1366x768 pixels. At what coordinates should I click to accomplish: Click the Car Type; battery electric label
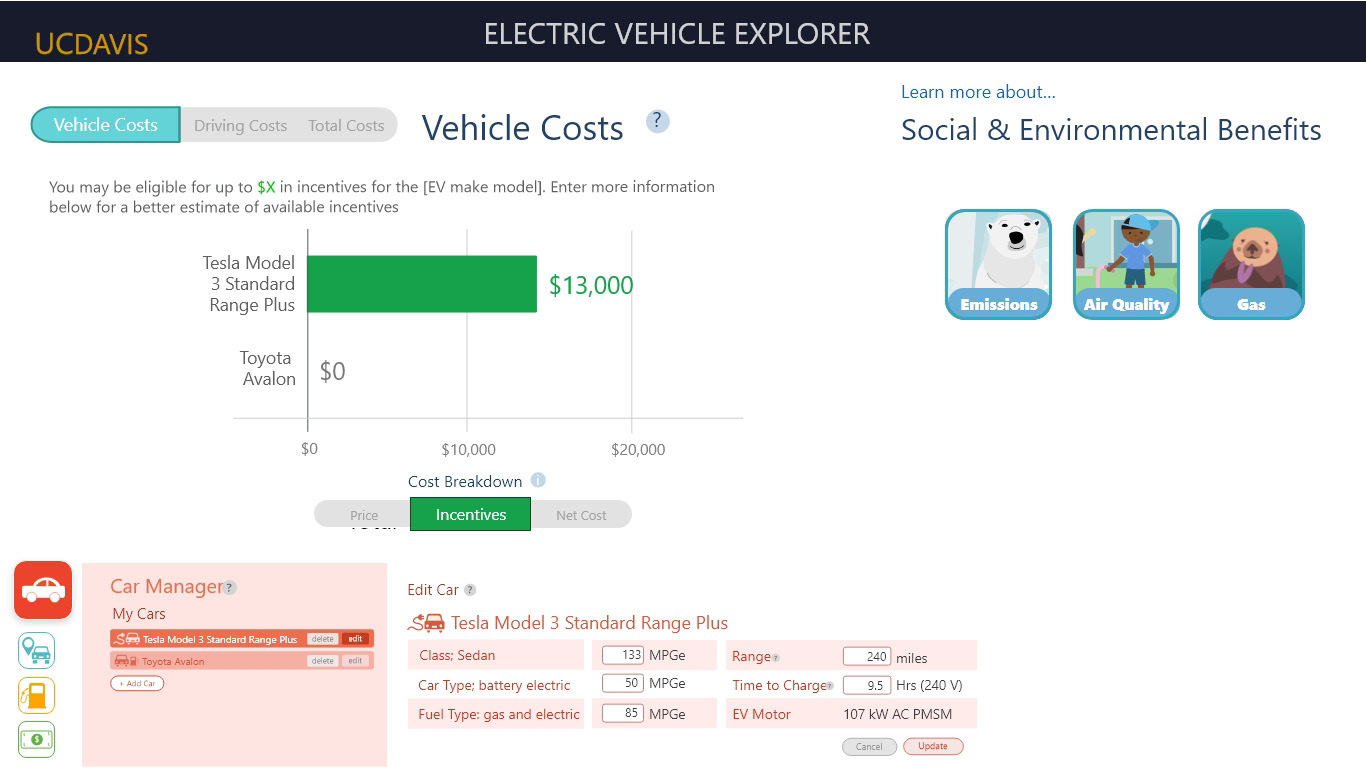pyautogui.click(x=494, y=685)
